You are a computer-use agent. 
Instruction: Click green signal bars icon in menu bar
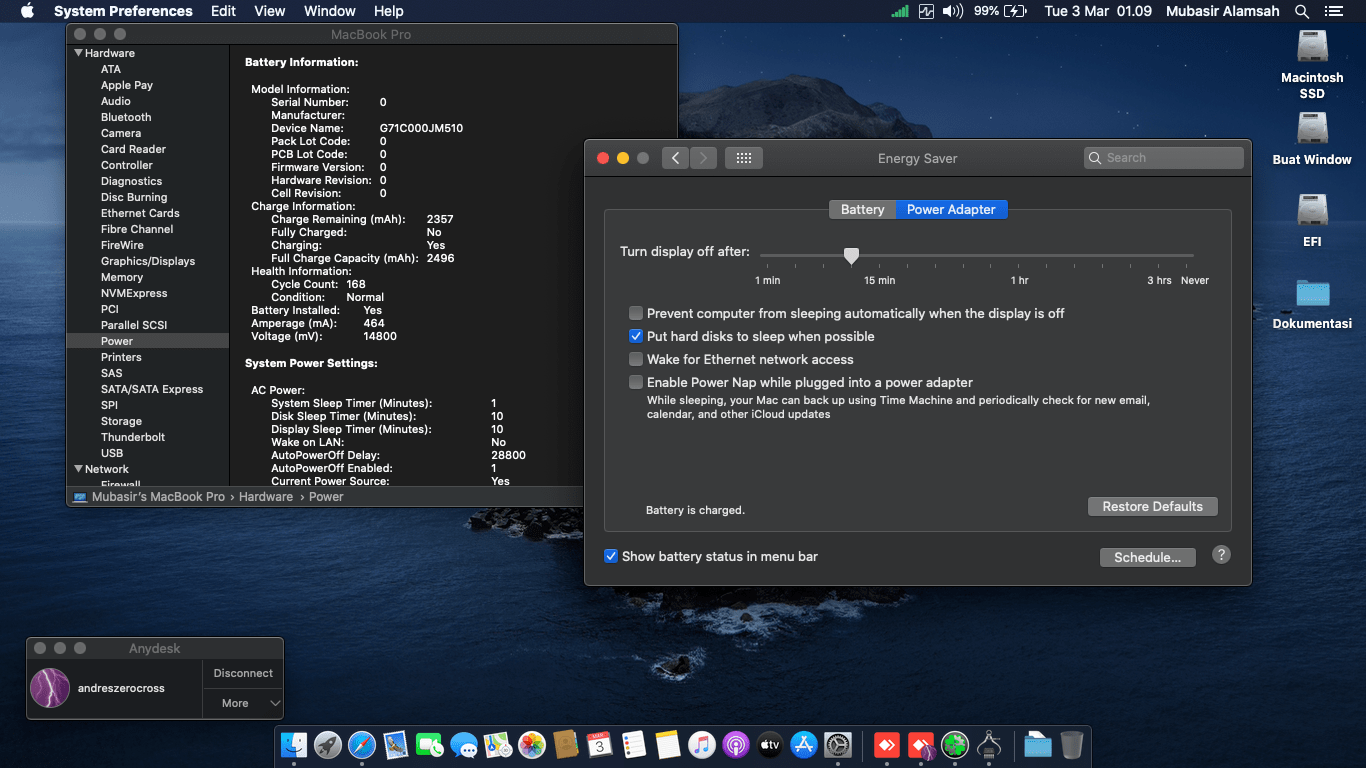(900, 11)
